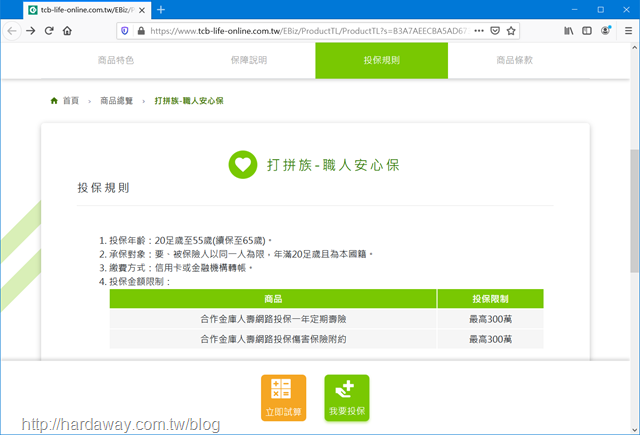Open the browser home page
Viewport: 640px width, 435px height.
coord(67,31)
